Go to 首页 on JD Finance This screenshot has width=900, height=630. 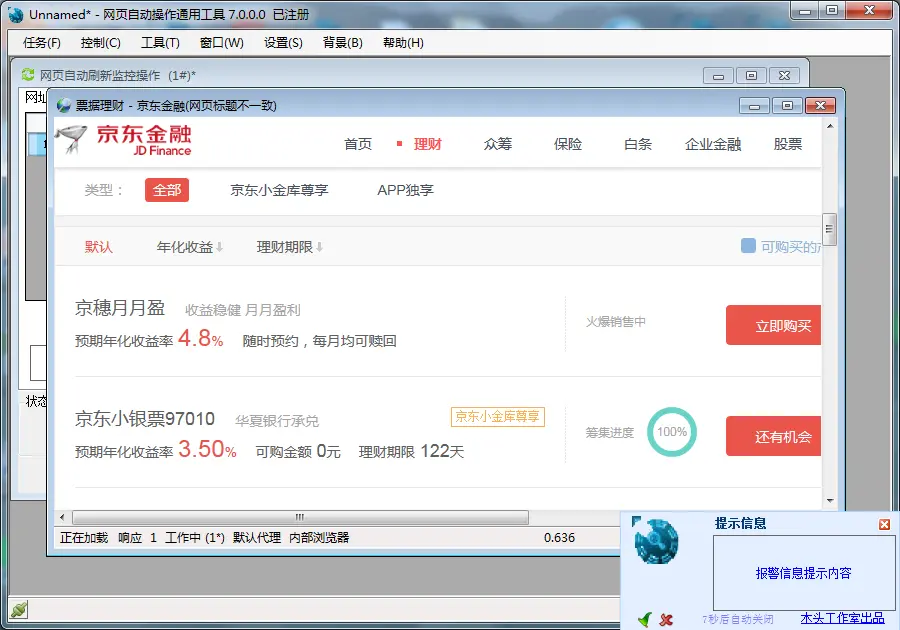pos(358,144)
